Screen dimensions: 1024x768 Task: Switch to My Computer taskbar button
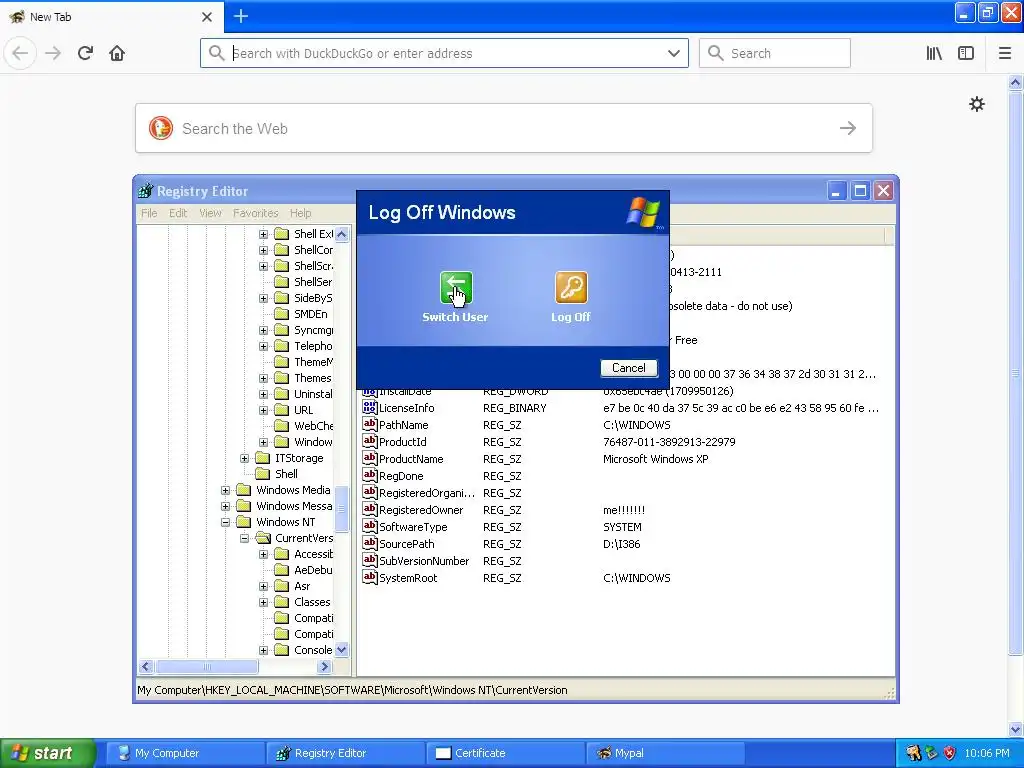coord(185,753)
